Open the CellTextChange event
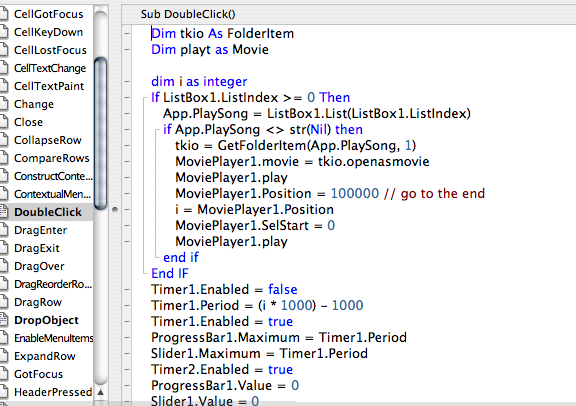This screenshot has height=406, width=576. 50,68
